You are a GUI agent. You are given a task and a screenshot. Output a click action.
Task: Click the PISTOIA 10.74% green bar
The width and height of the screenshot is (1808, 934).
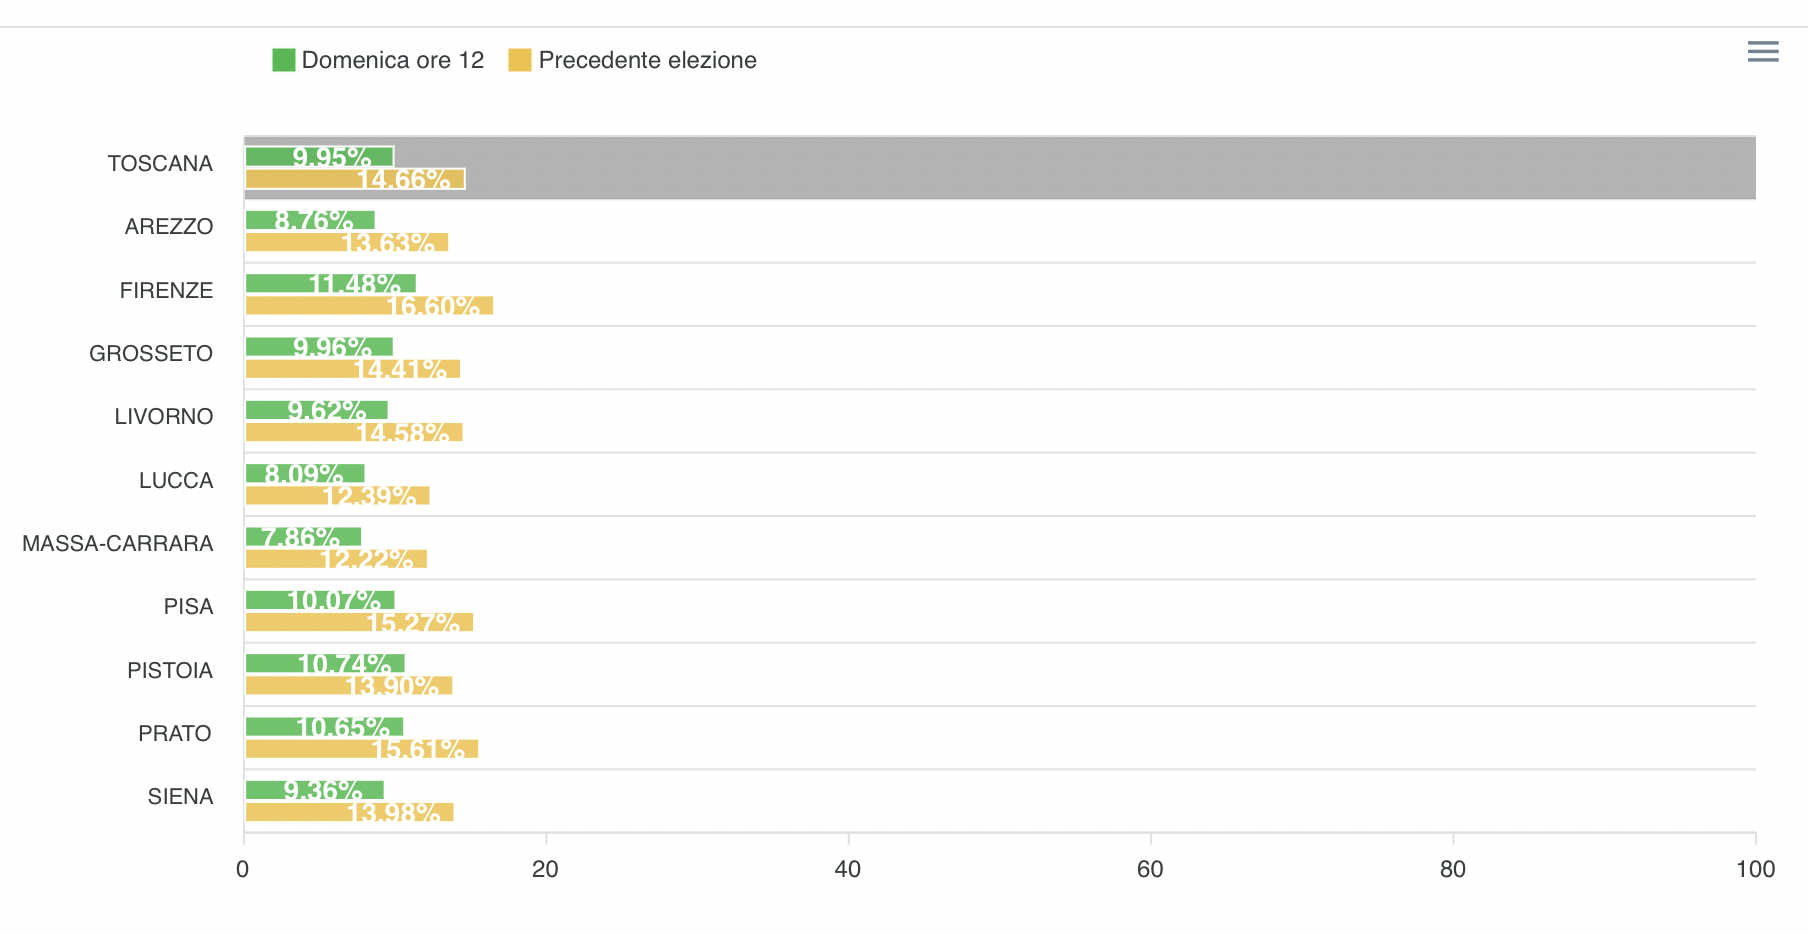click(x=325, y=663)
